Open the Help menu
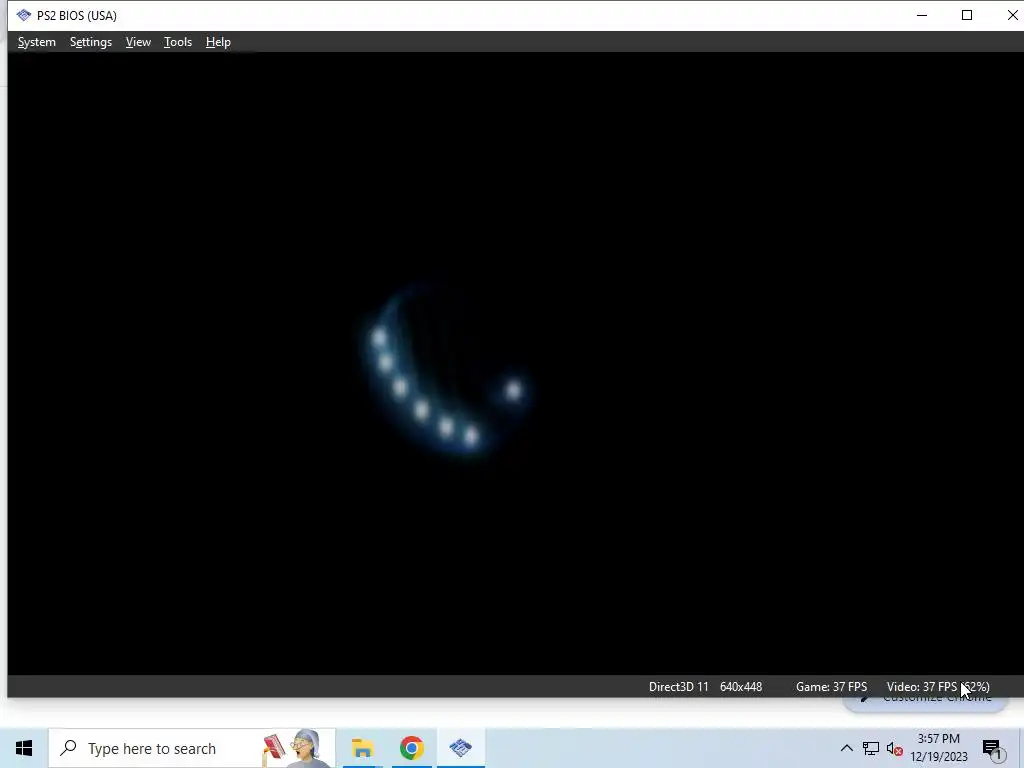The image size is (1024, 768). (218, 42)
